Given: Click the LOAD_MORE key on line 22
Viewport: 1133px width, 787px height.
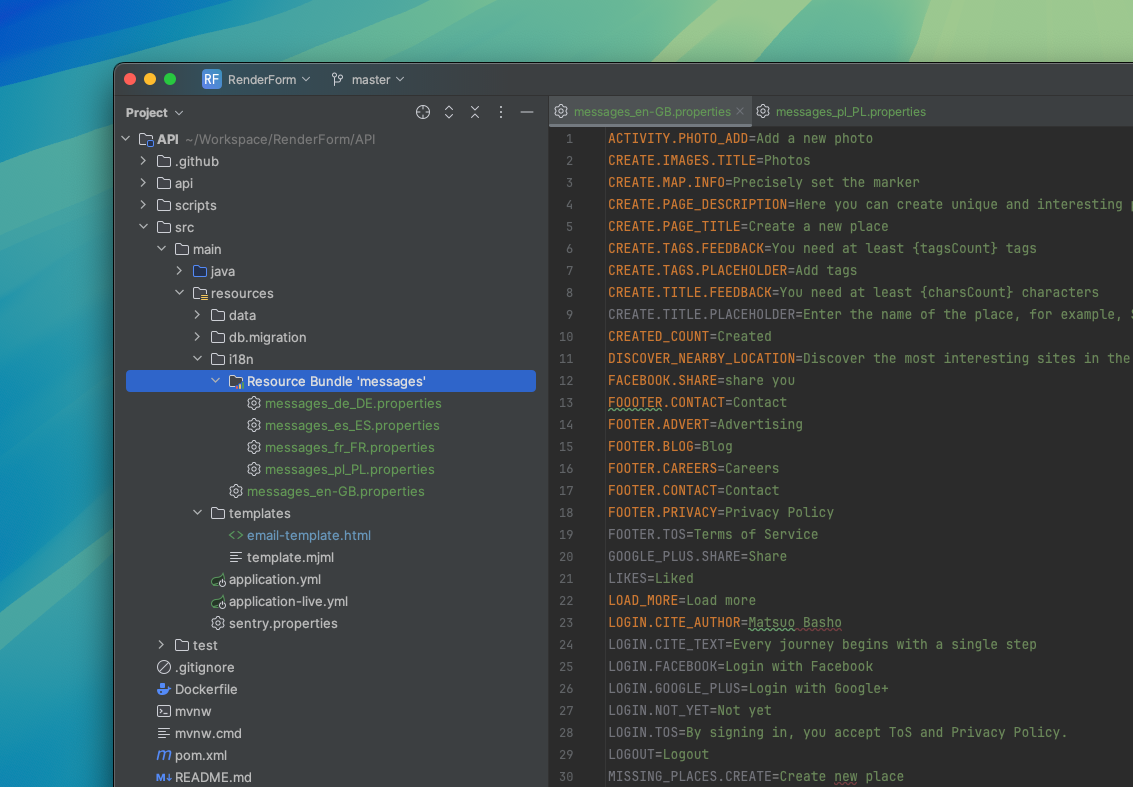Looking at the screenshot, I should [x=643, y=601].
